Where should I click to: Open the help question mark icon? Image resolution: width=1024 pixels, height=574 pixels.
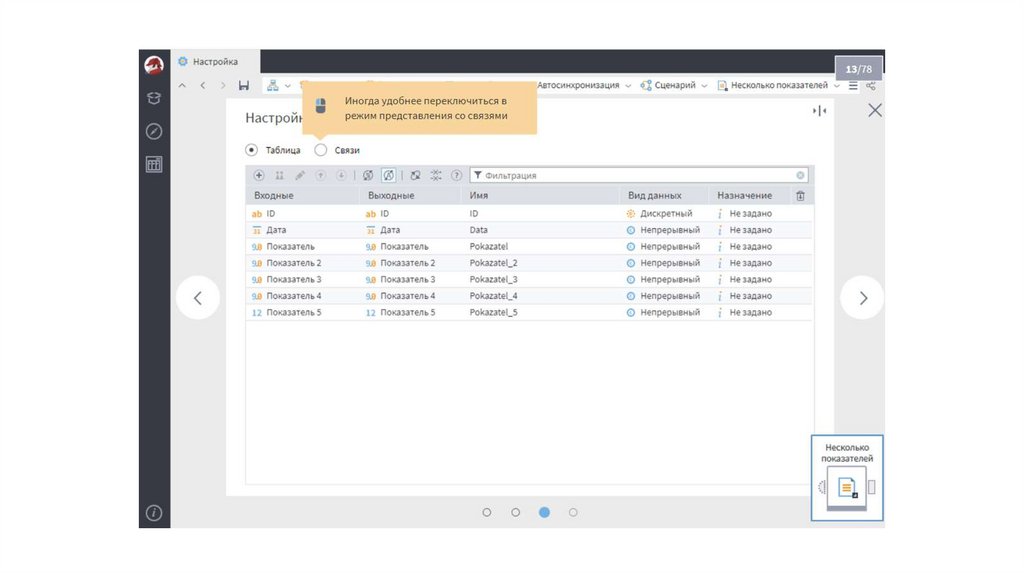click(x=457, y=175)
